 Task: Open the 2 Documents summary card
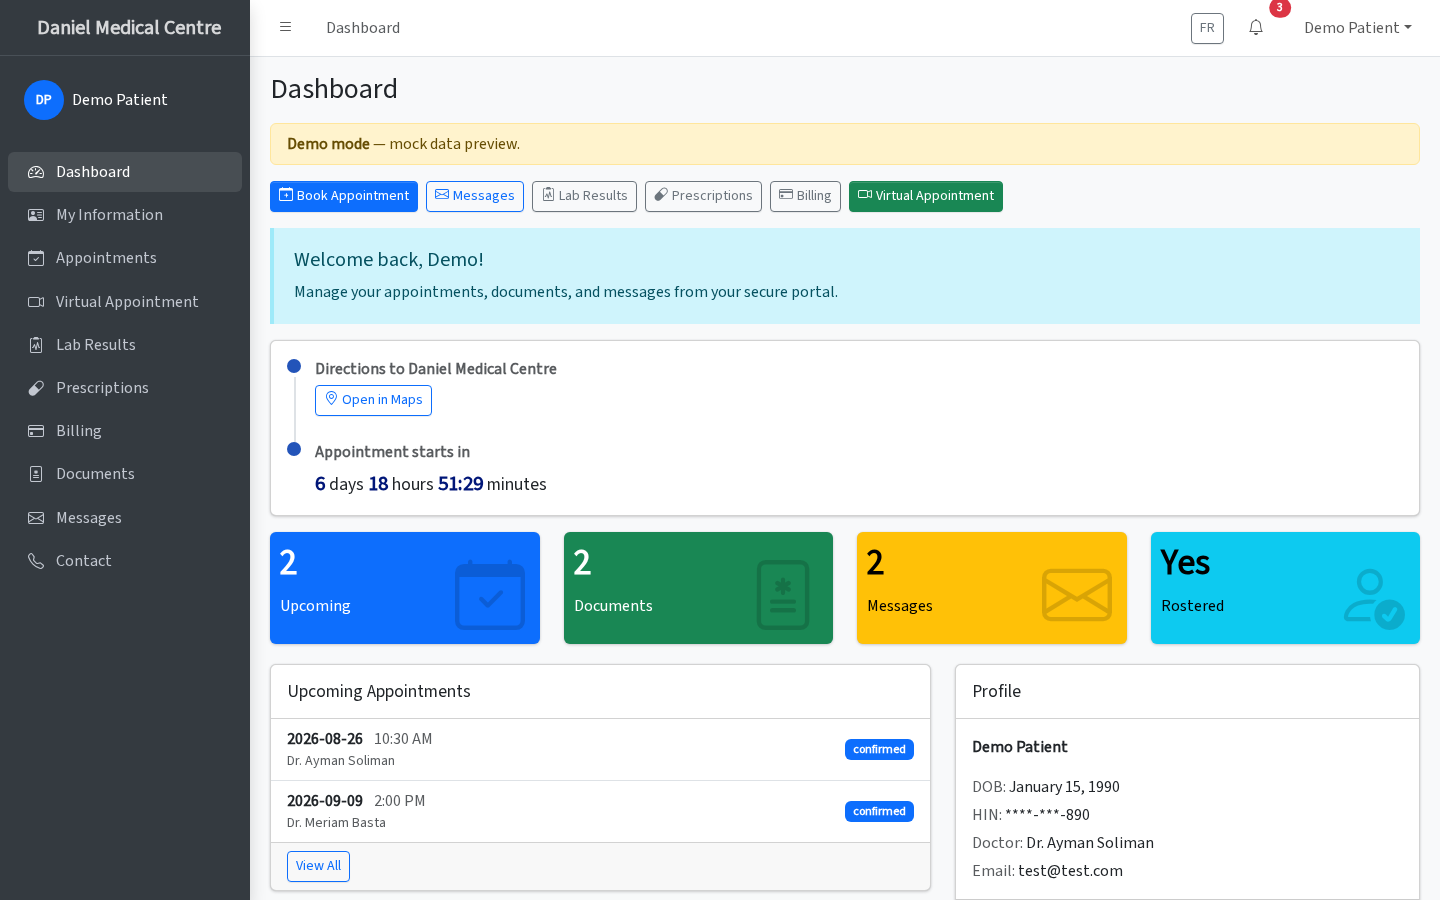(x=698, y=588)
